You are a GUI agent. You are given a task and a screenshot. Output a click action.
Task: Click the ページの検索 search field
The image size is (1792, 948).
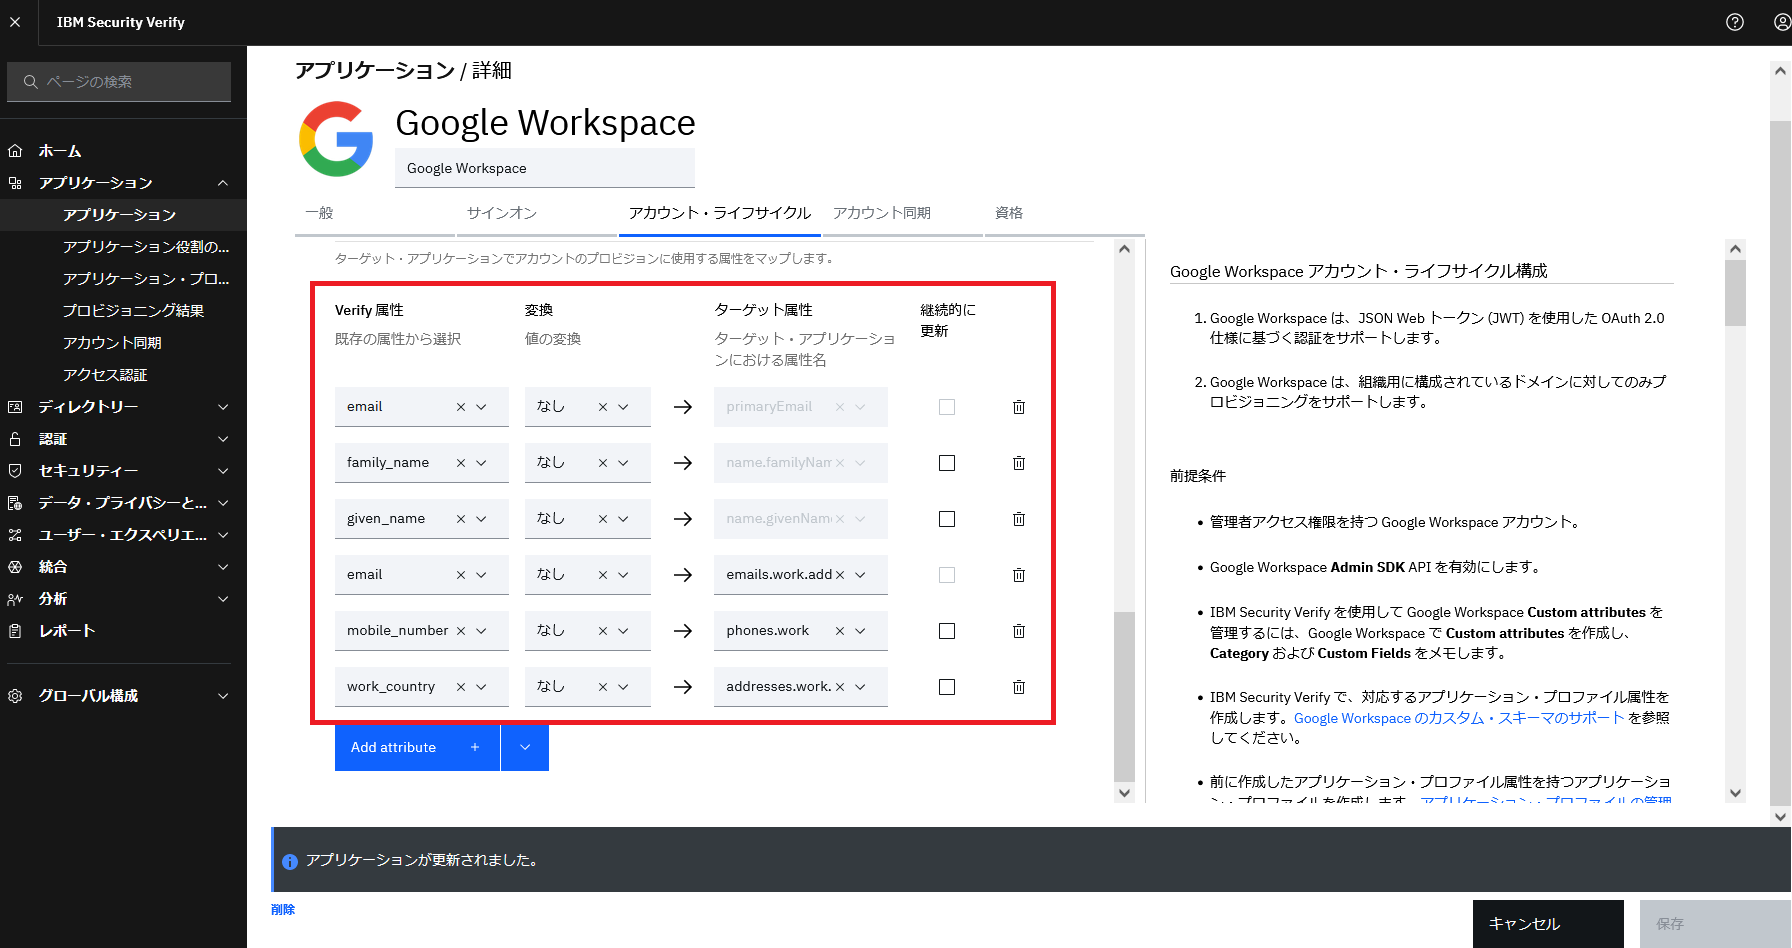119,82
